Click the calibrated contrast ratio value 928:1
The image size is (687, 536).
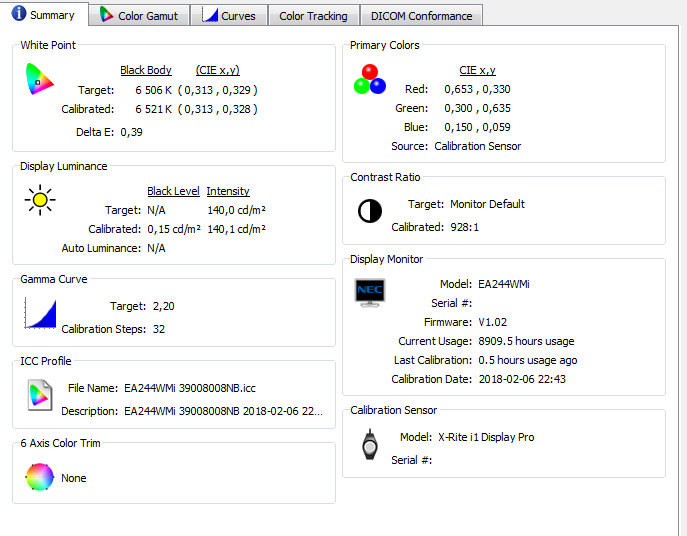(x=463, y=227)
